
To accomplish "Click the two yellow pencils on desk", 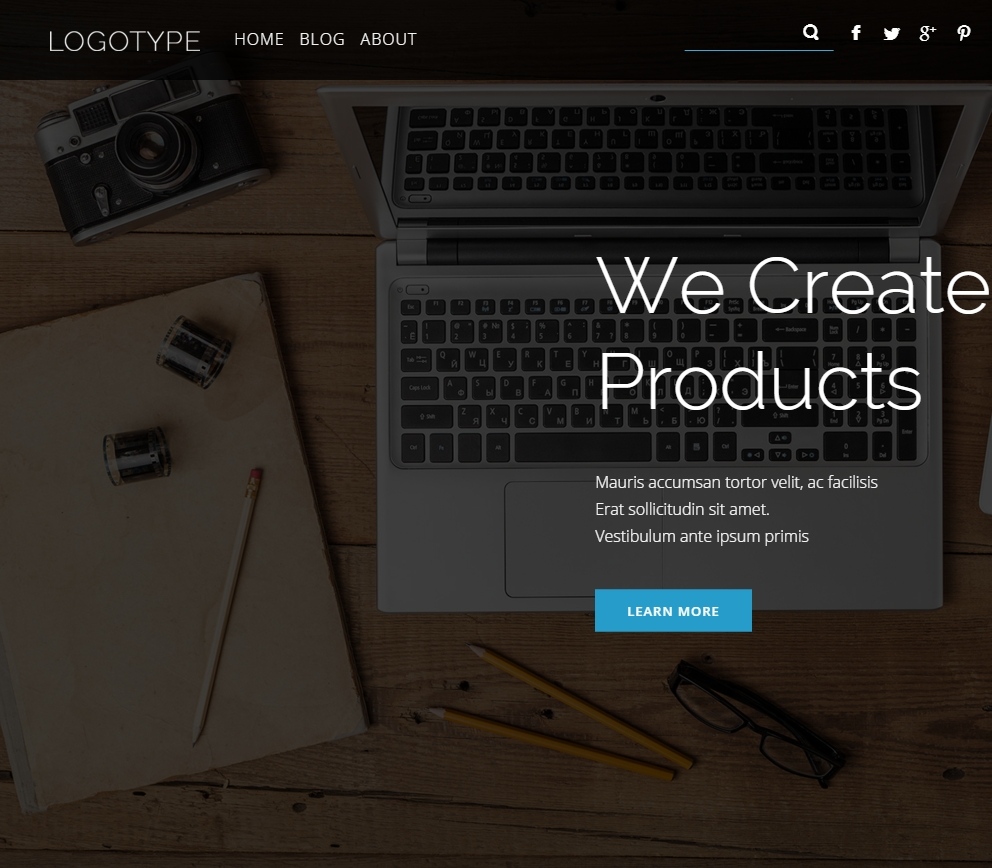I will 561,712.
